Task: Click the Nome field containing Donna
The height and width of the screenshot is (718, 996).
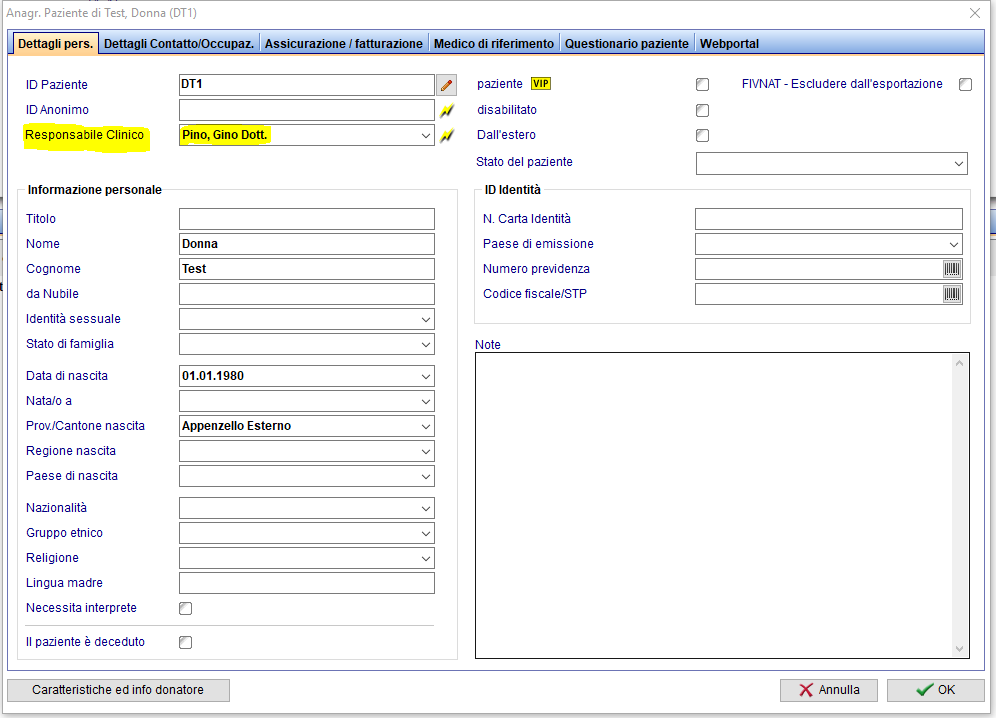Action: tap(307, 244)
